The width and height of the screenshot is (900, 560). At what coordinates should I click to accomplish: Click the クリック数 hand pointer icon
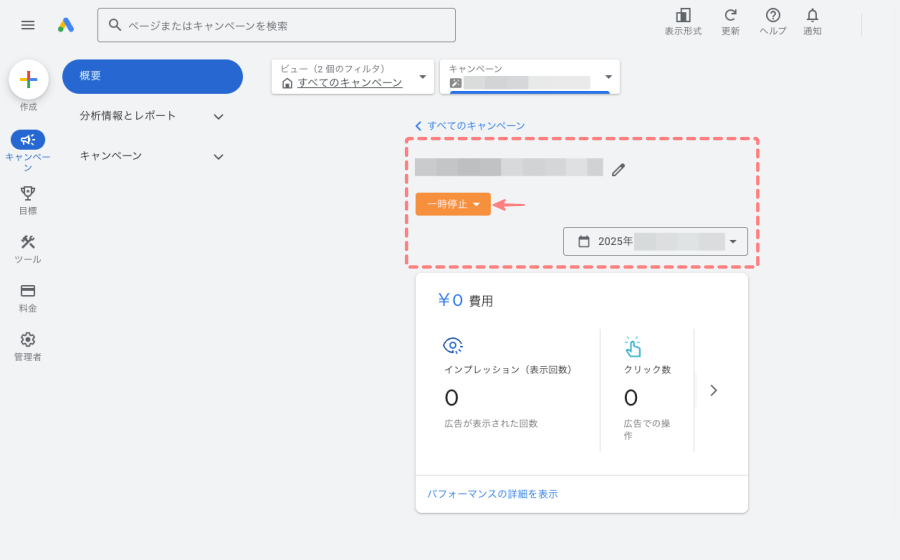633,347
